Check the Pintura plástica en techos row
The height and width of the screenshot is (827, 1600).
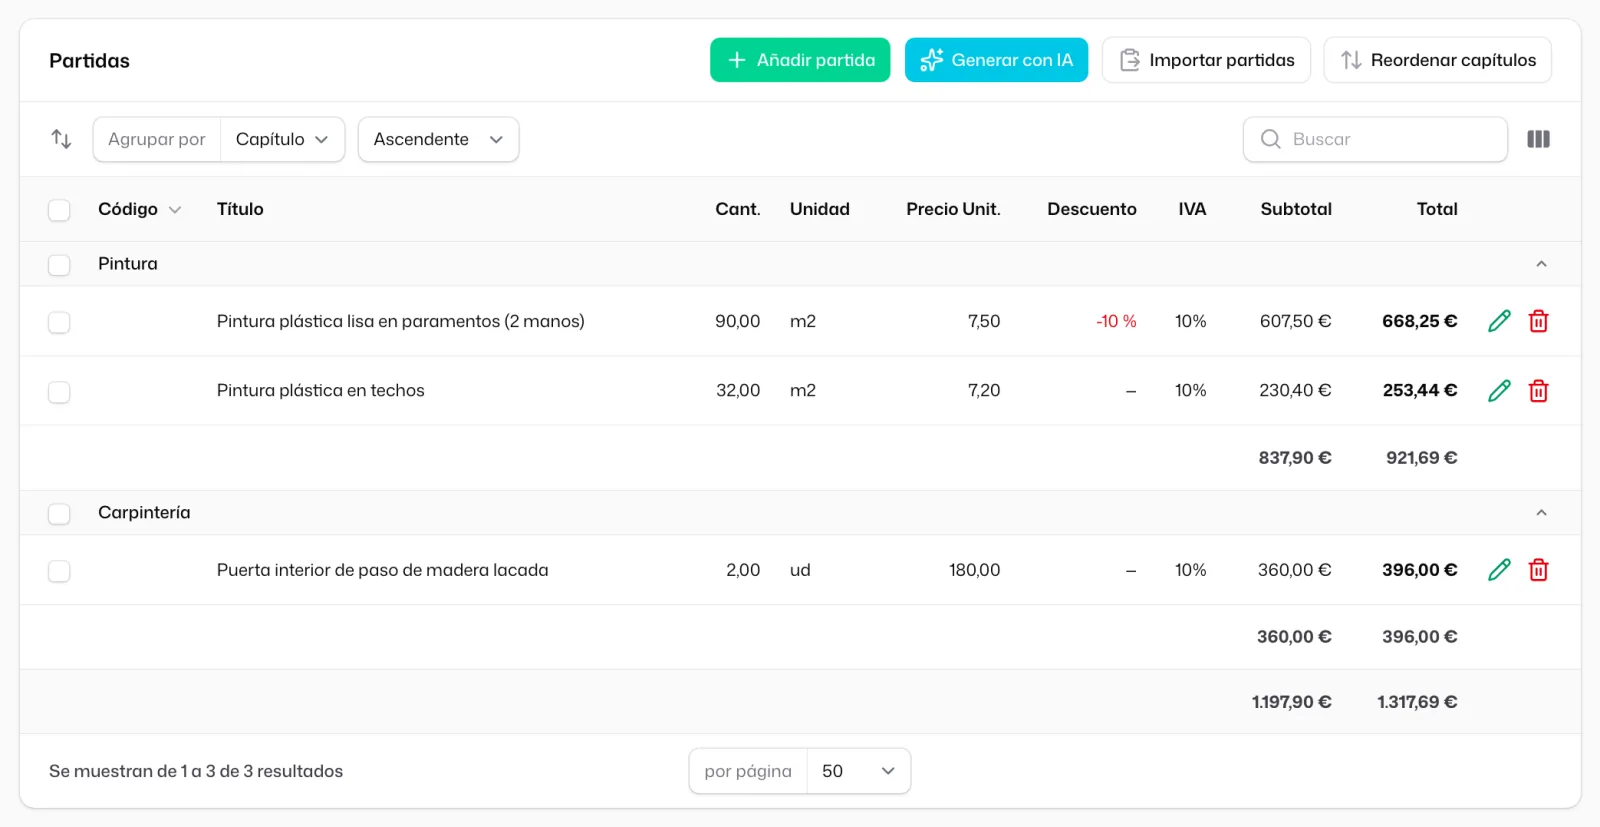tap(59, 391)
